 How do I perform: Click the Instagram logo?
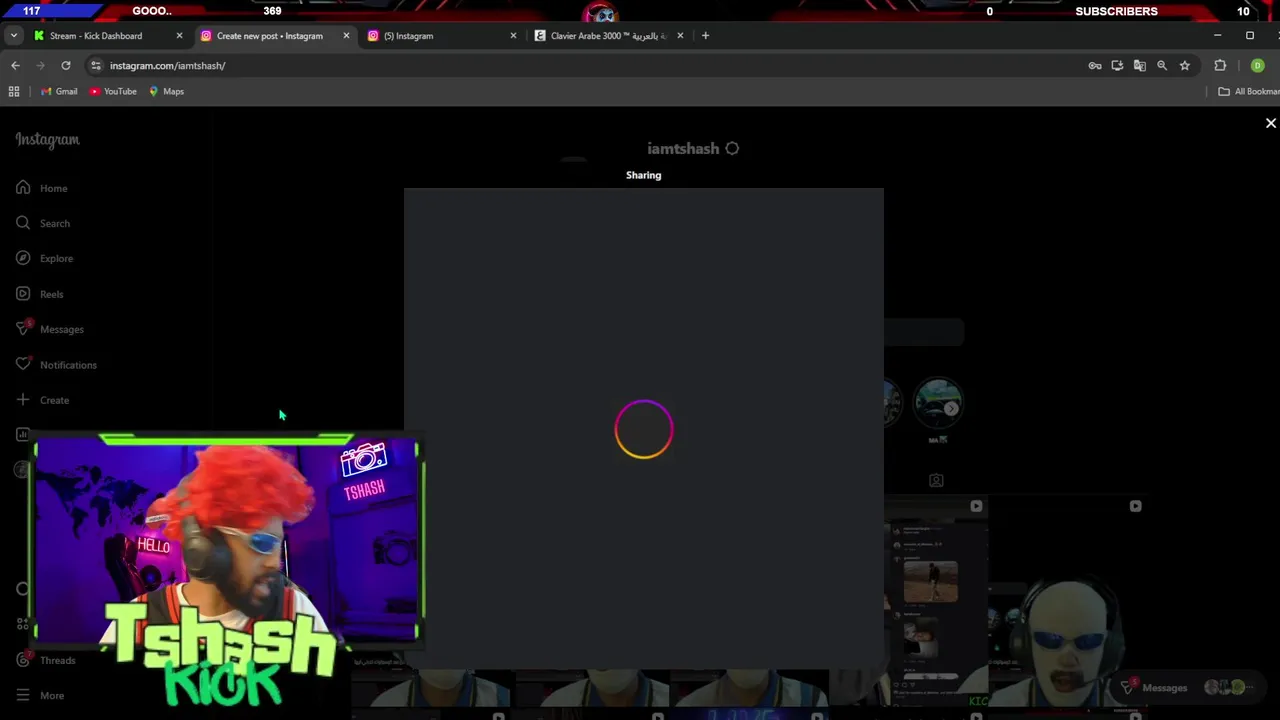(47, 140)
